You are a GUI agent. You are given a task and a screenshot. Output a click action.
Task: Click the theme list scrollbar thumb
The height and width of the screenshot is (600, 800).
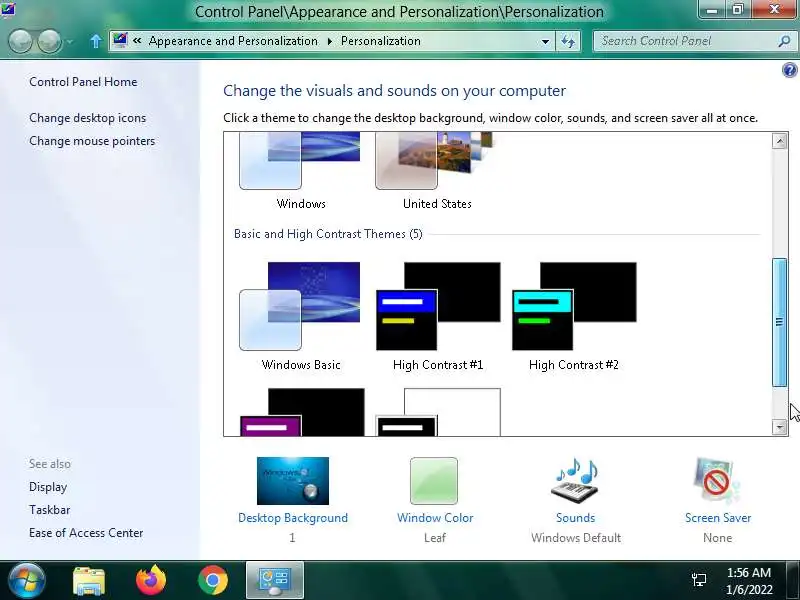pyautogui.click(x=779, y=322)
